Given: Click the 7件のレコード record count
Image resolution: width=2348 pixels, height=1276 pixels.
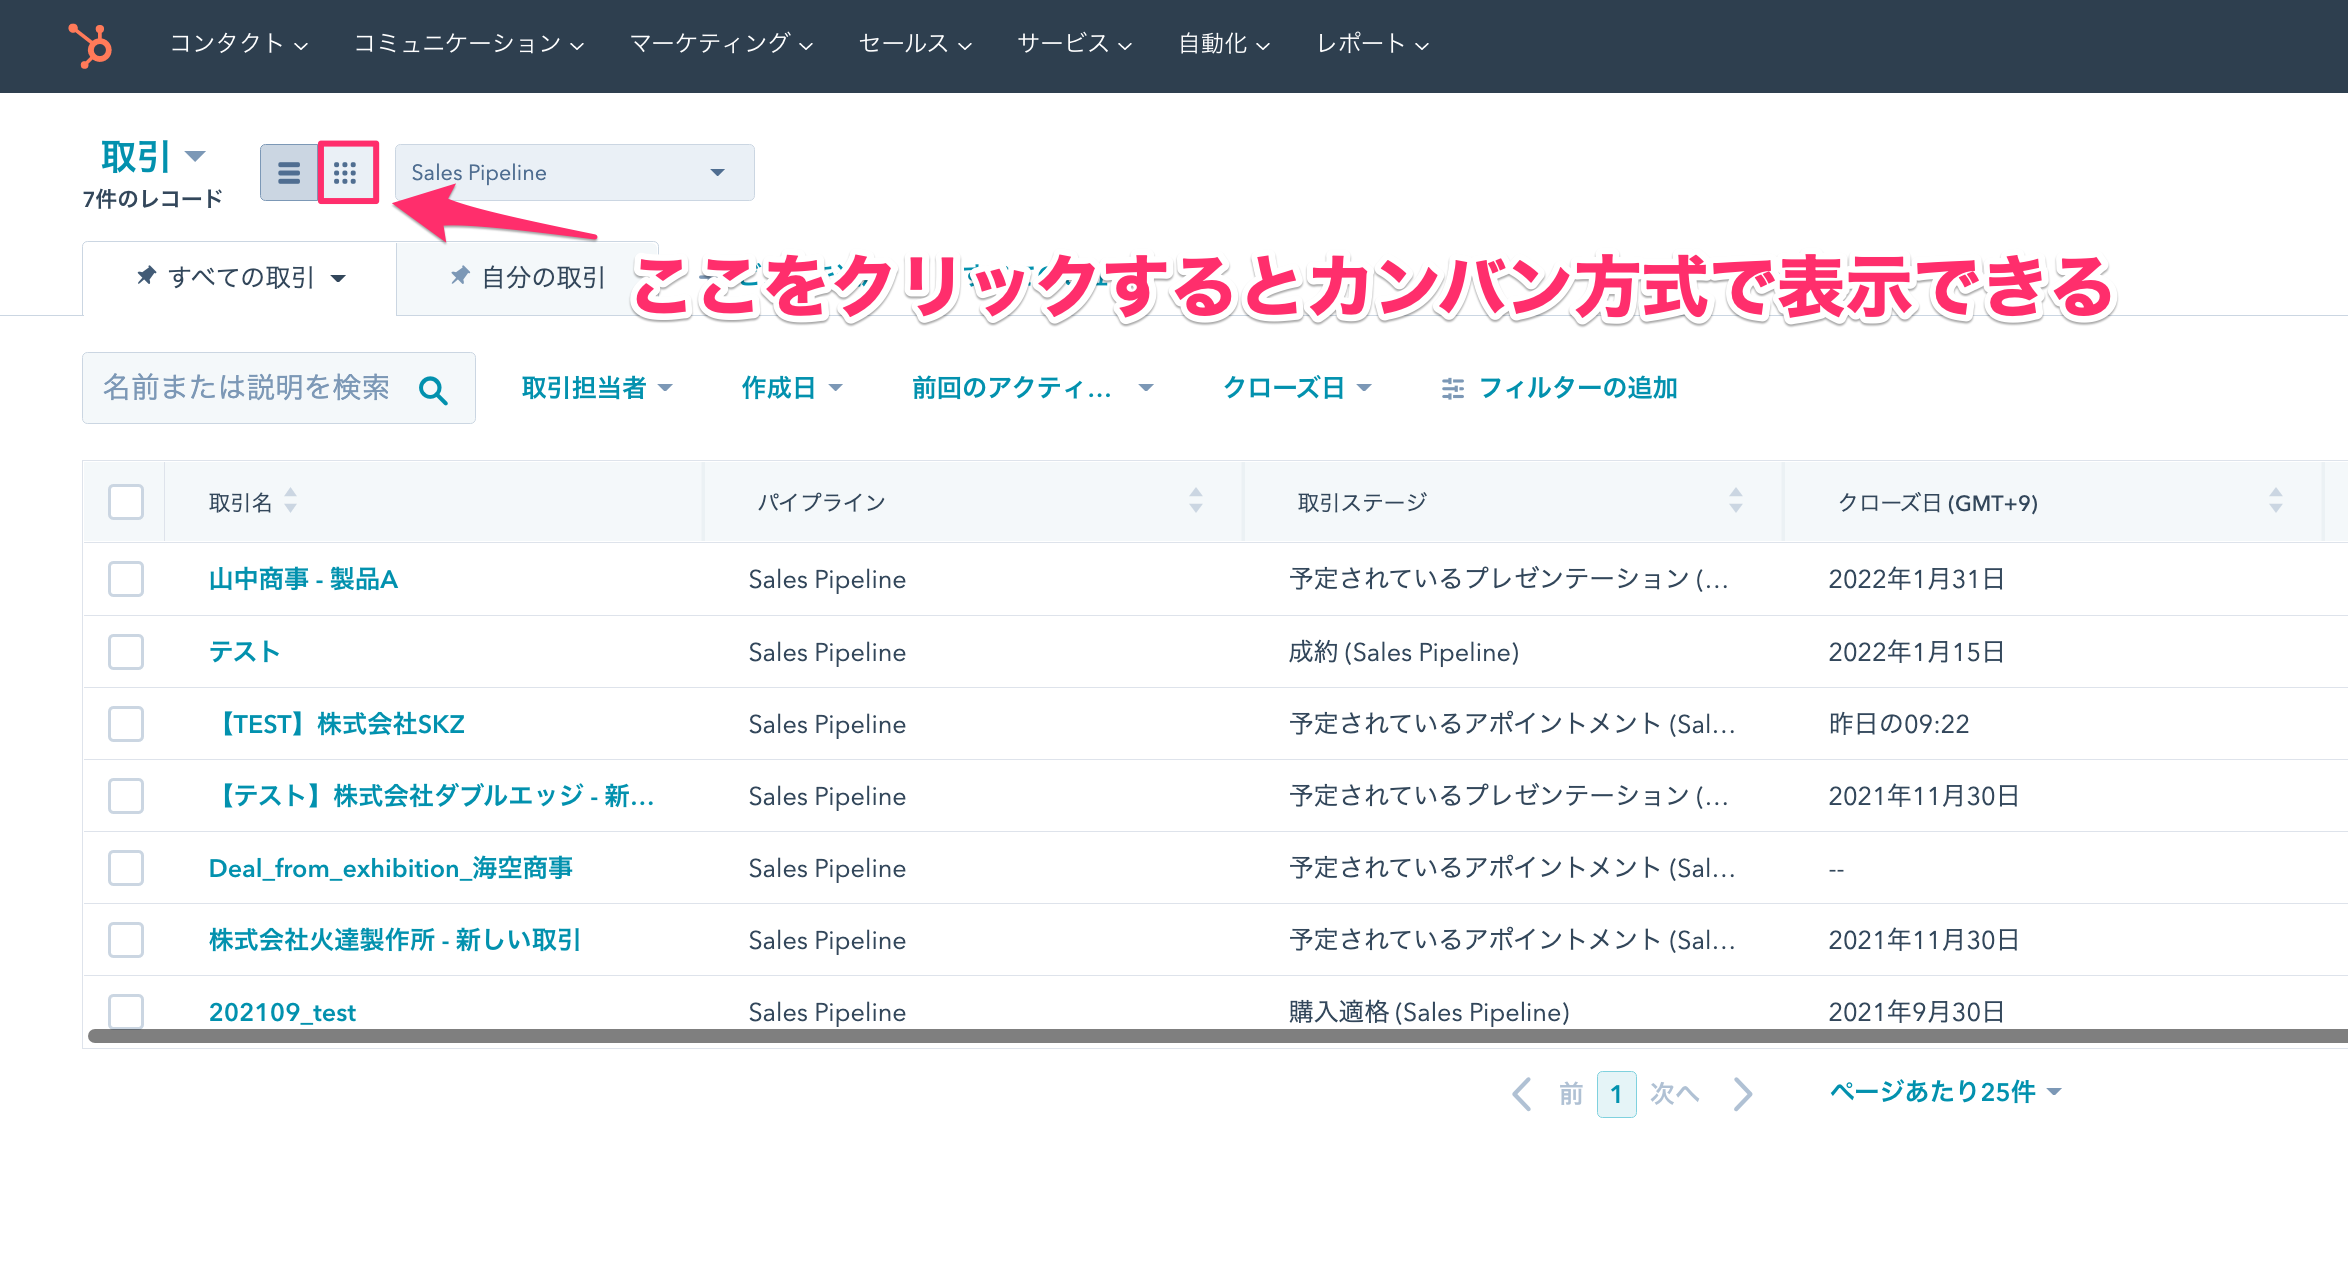Looking at the screenshot, I should (x=152, y=199).
